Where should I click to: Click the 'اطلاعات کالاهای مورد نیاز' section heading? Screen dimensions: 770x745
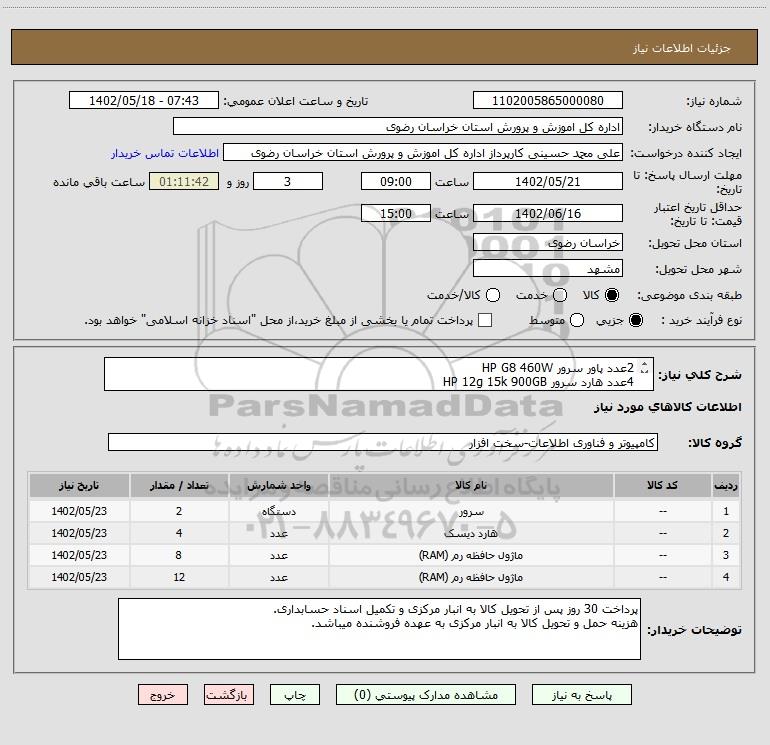(667, 408)
